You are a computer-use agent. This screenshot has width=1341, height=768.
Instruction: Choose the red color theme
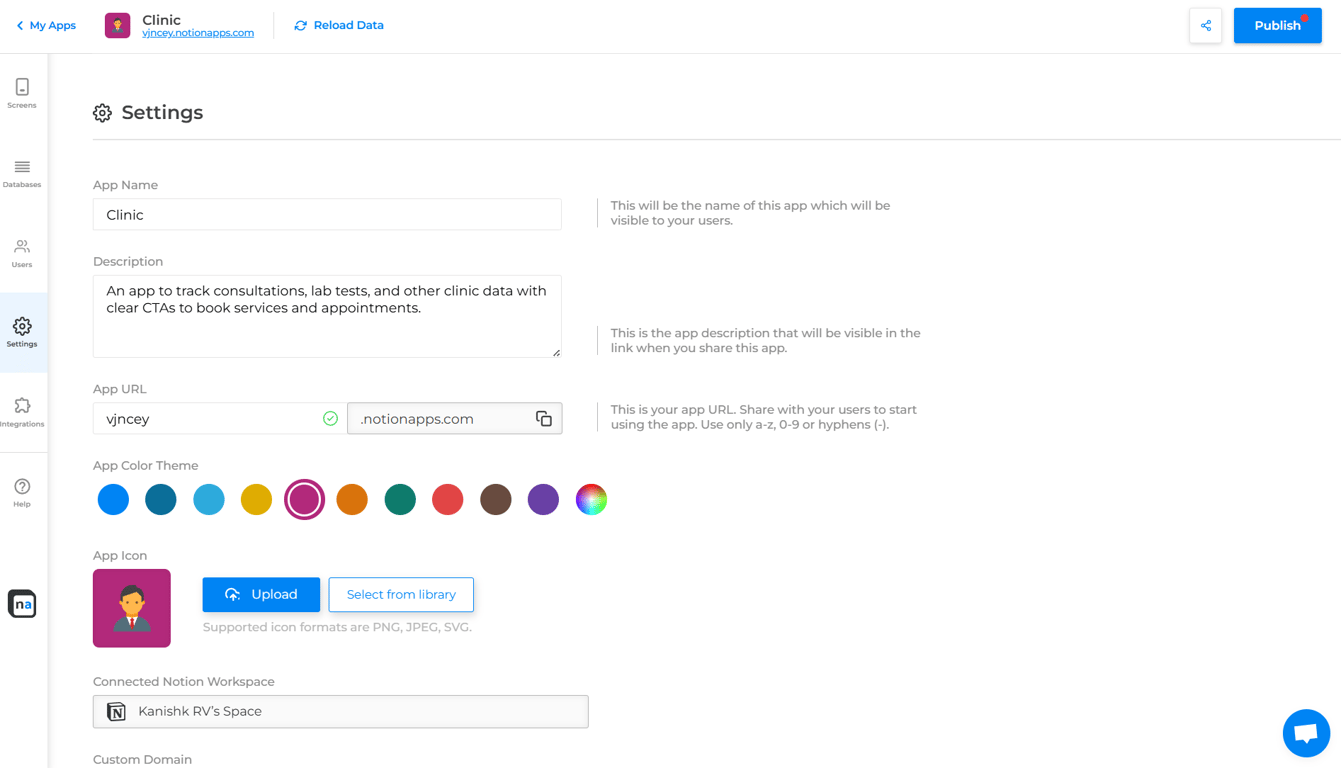coord(448,500)
